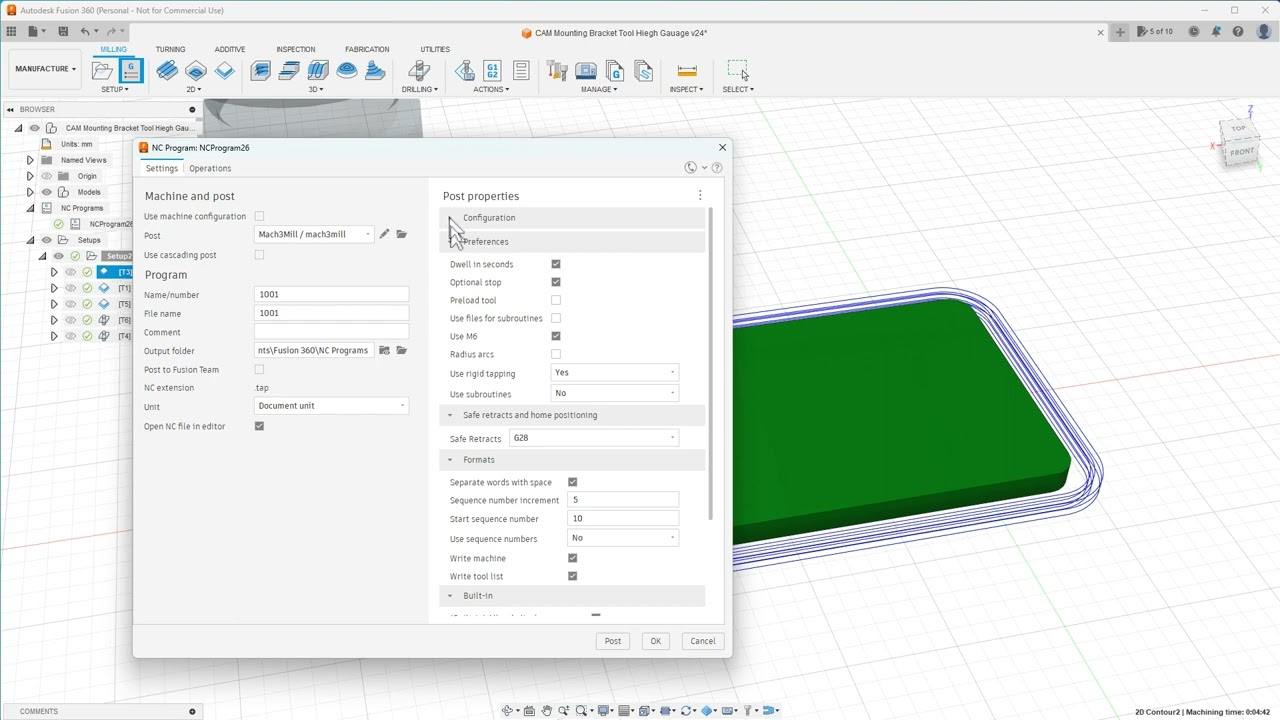The height and width of the screenshot is (720, 1280).
Task: Click the Measure icon in Inspect
Action: click(x=687, y=70)
